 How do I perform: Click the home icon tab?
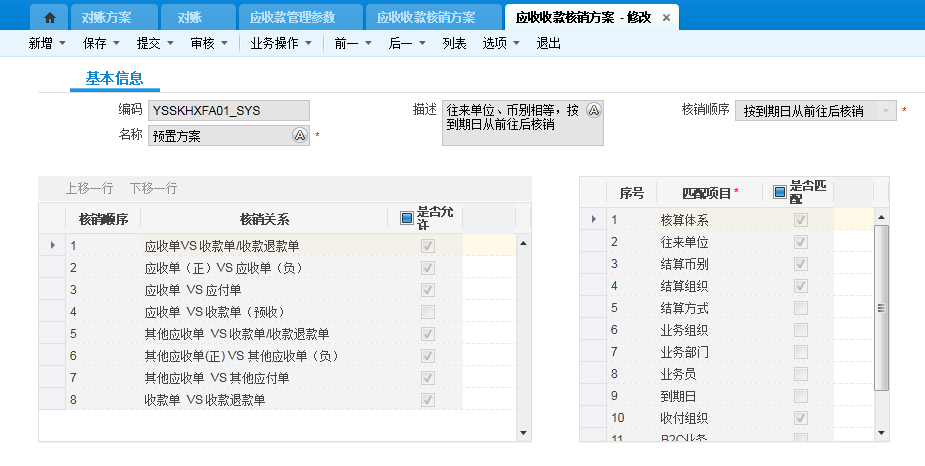click(50, 17)
